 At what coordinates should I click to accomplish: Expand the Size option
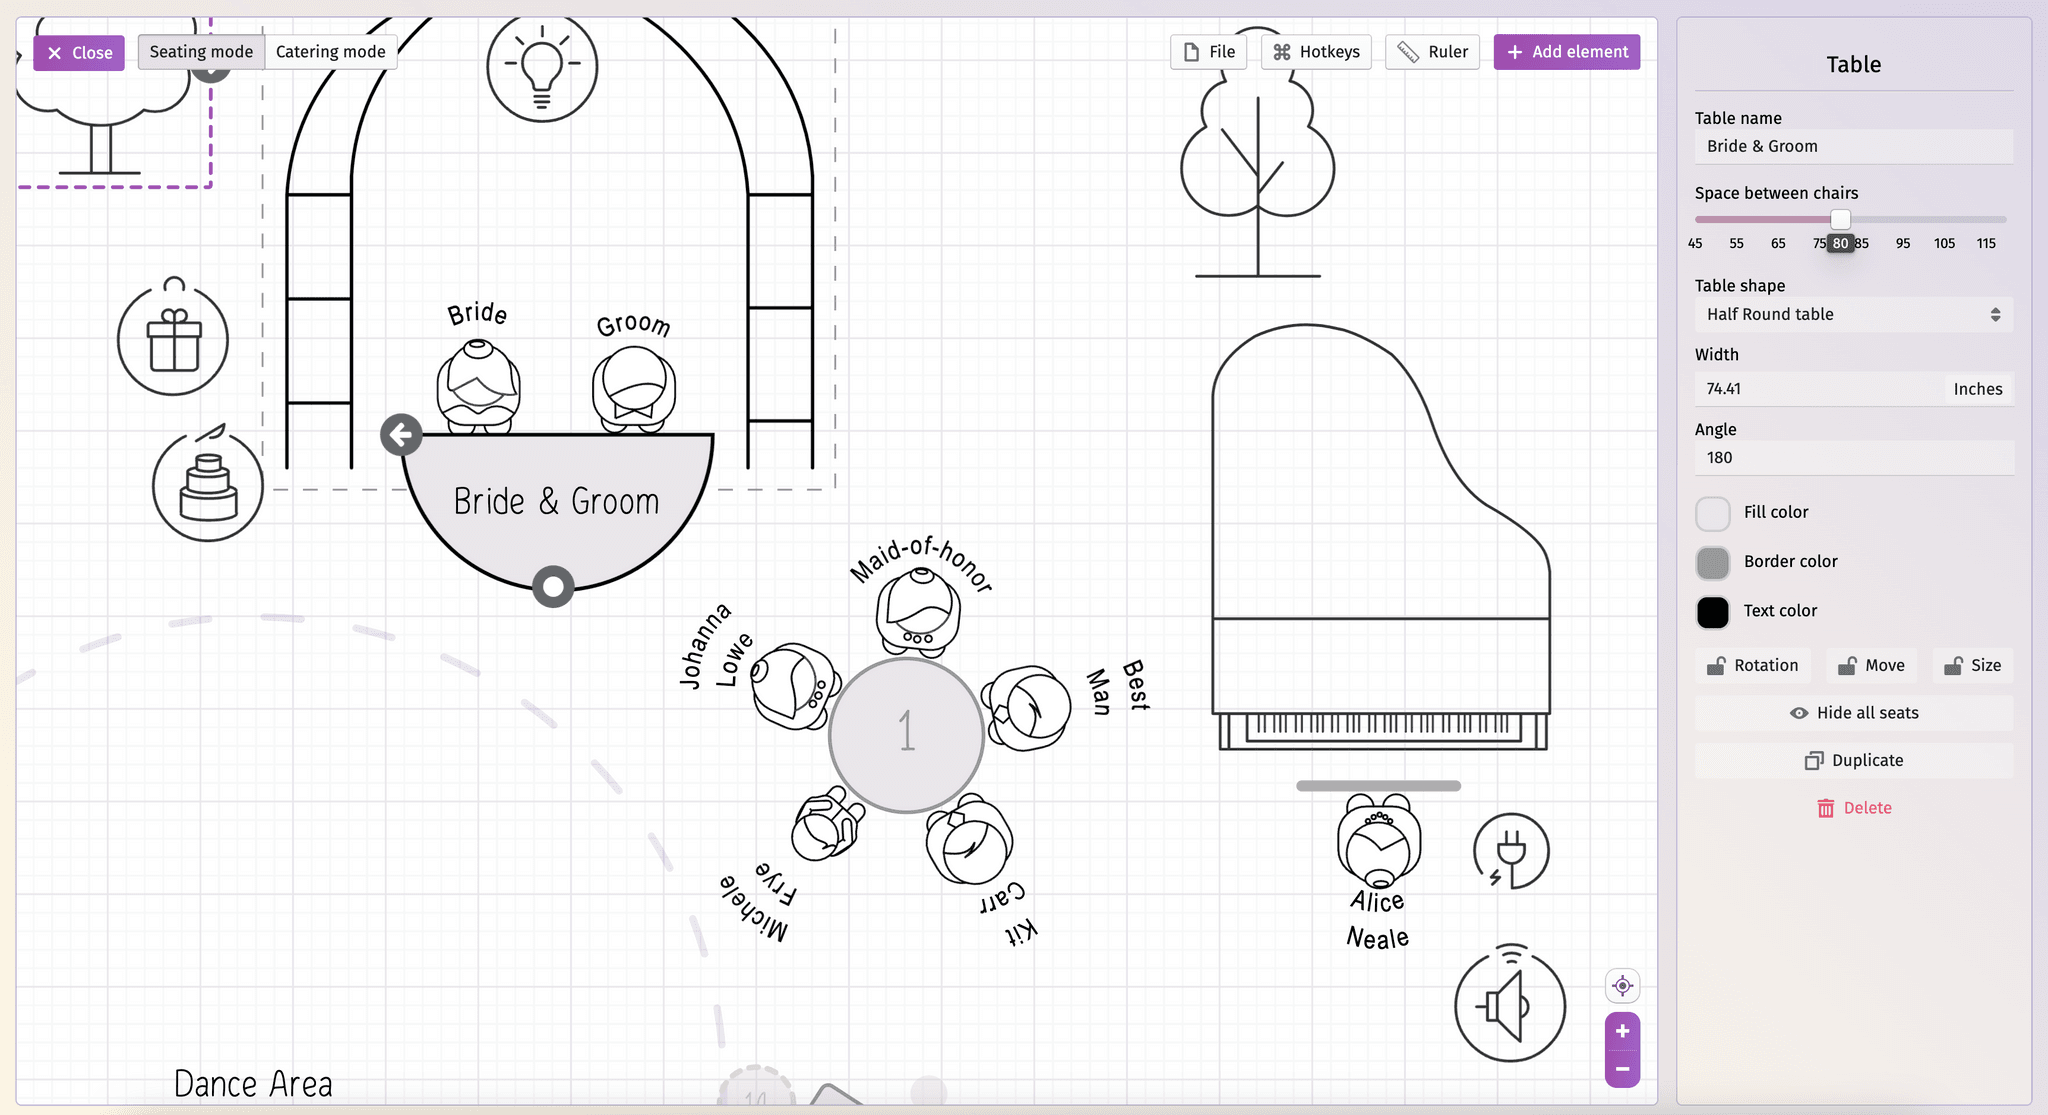(x=1974, y=665)
